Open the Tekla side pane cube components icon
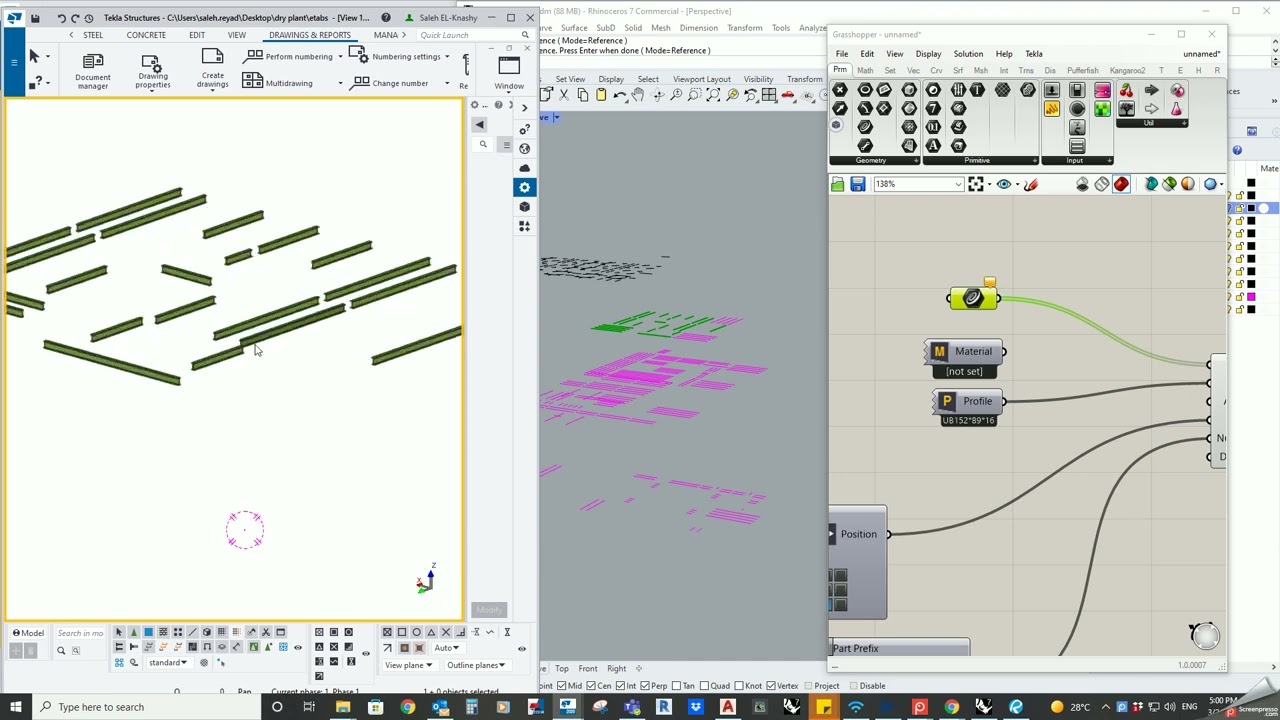Screen dimensions: 1280x720 point(524,207)
